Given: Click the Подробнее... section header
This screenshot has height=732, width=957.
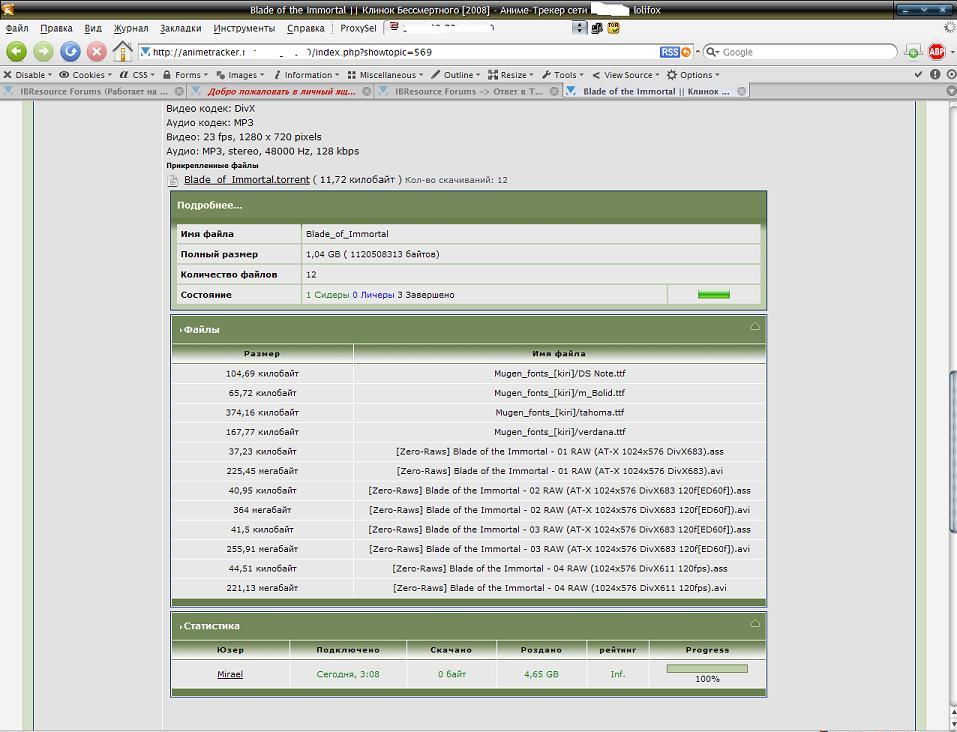Looking at the screenshot, I should (468, 206).
